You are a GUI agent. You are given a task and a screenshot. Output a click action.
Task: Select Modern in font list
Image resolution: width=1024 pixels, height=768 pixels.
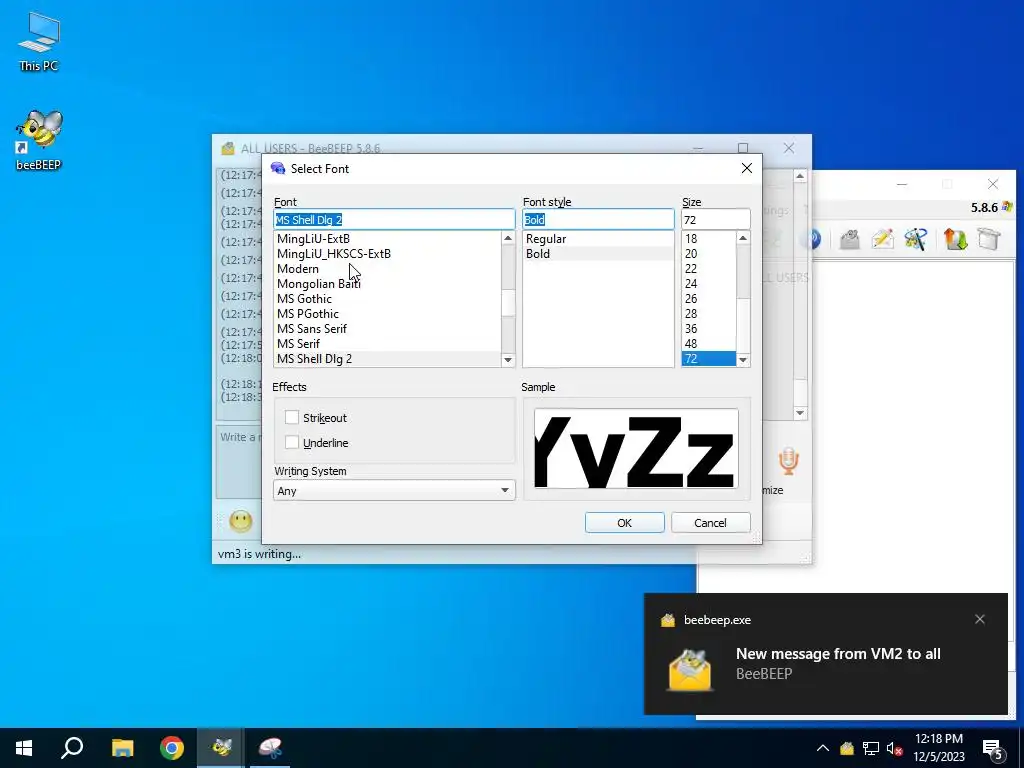click(x=387, y=268)
